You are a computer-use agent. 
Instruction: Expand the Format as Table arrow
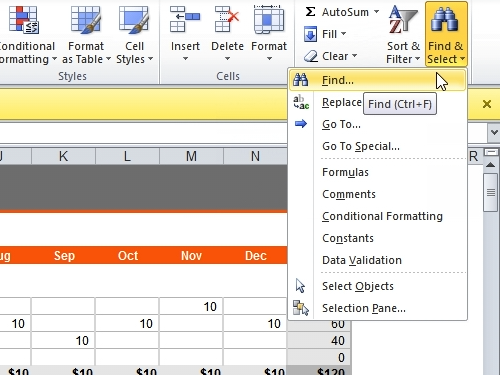(108, 59)
